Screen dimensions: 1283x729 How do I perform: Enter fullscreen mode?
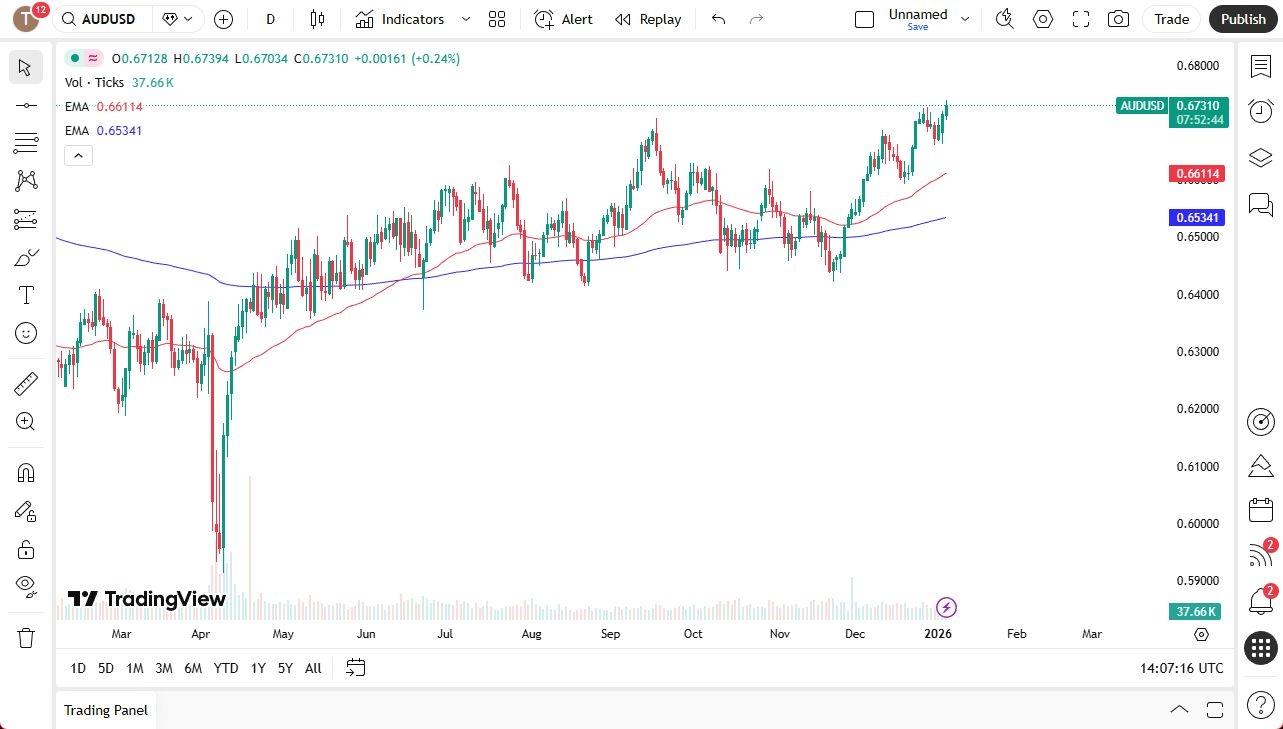point(1081,19)
